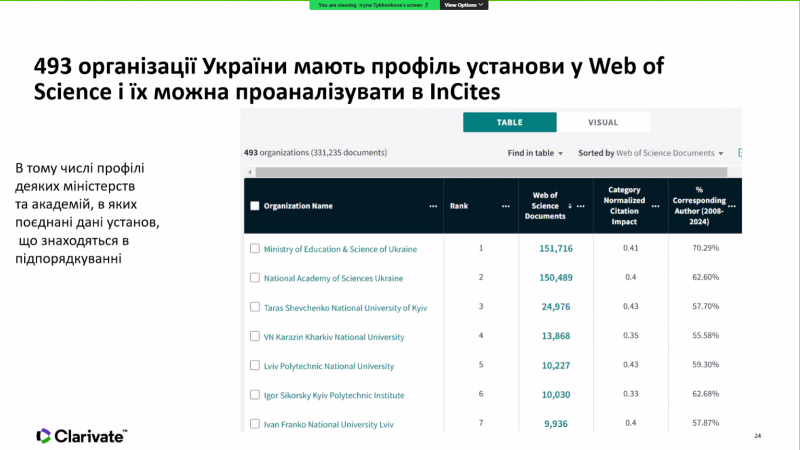Open the Sorted by Web of Science Documents dropdown
Screen dimensions: 800x450
pyautogui.click(x=651, y=153)
